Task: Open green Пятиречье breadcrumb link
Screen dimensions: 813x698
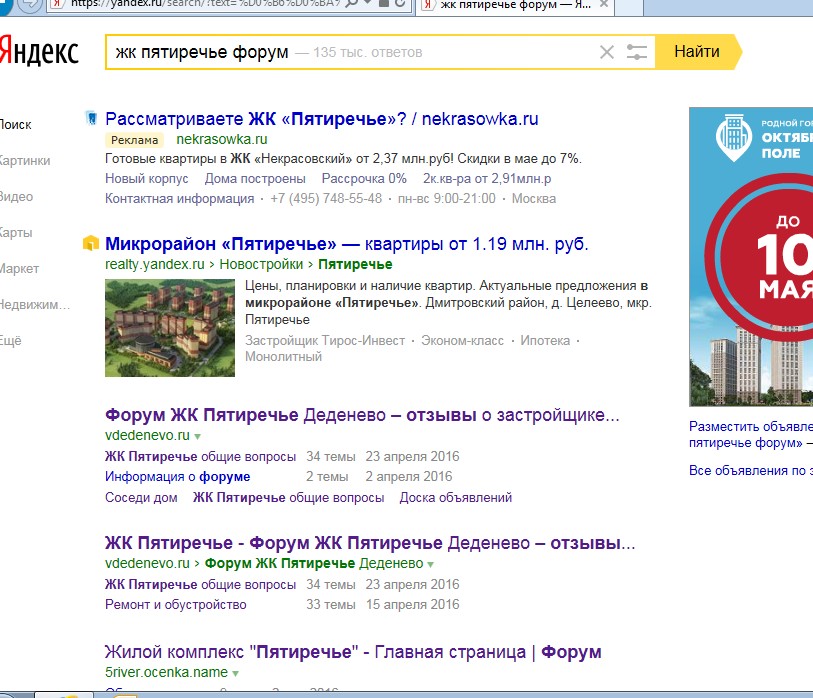Action: tap(355, 264)
